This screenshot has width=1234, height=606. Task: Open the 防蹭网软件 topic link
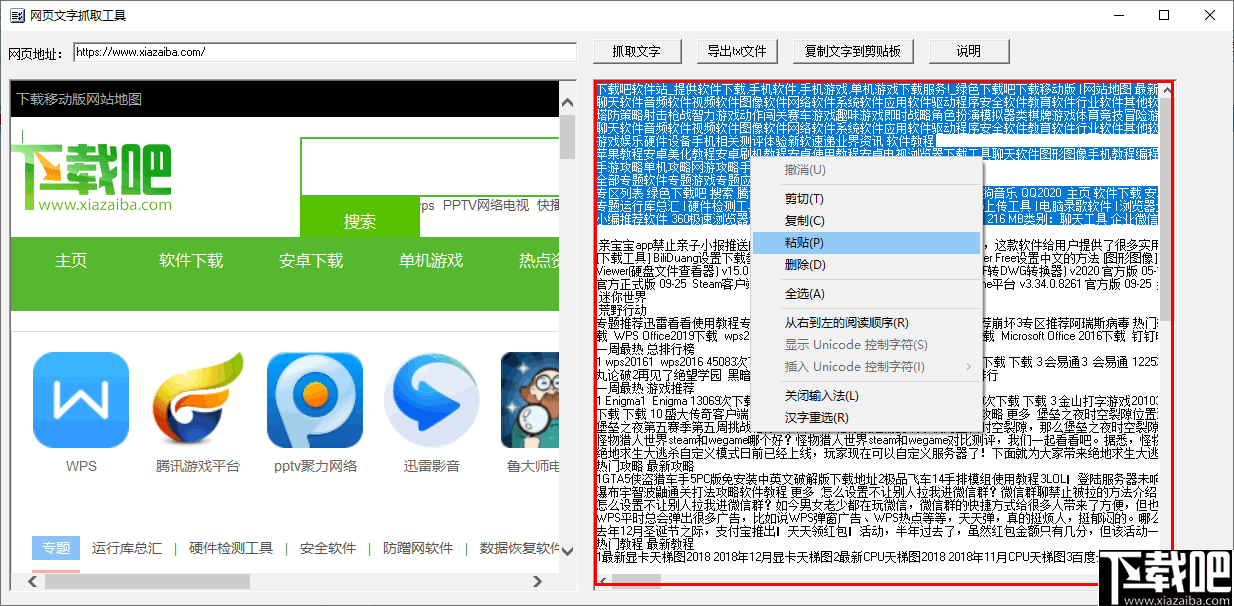pyautogui.click(x=418, y=548)
